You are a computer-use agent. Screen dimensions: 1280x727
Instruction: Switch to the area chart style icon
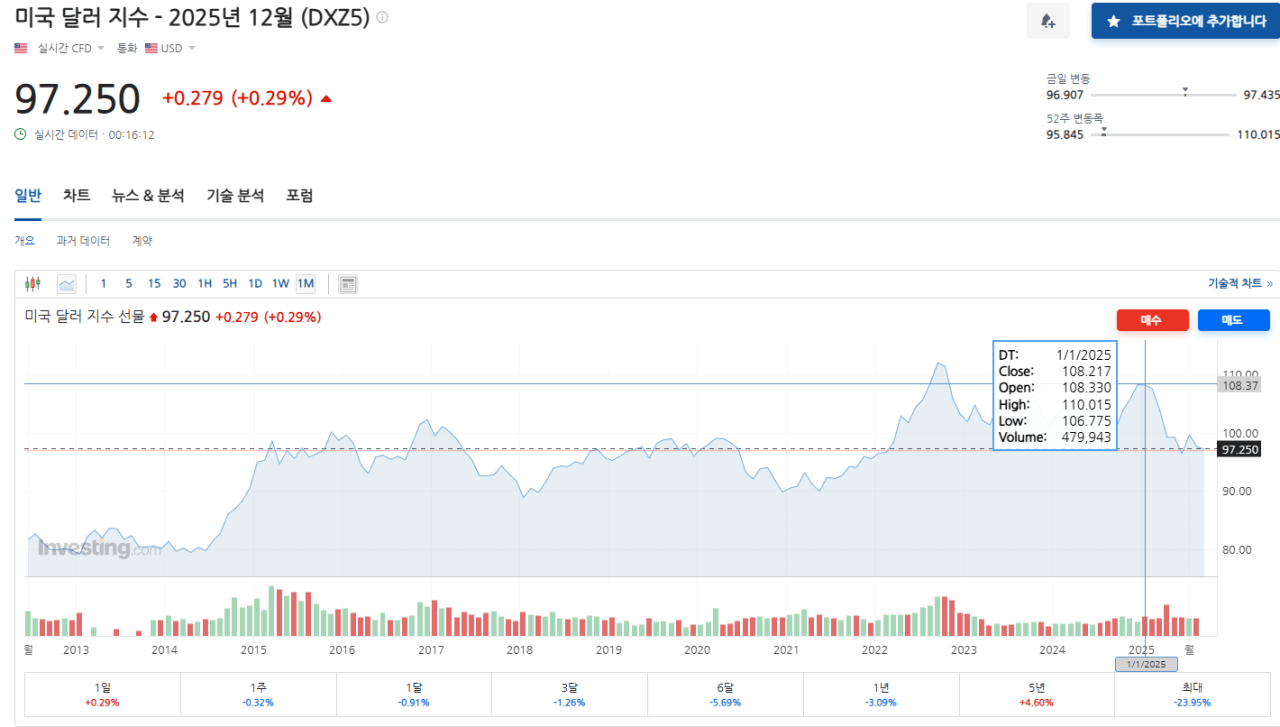point(66,283)
